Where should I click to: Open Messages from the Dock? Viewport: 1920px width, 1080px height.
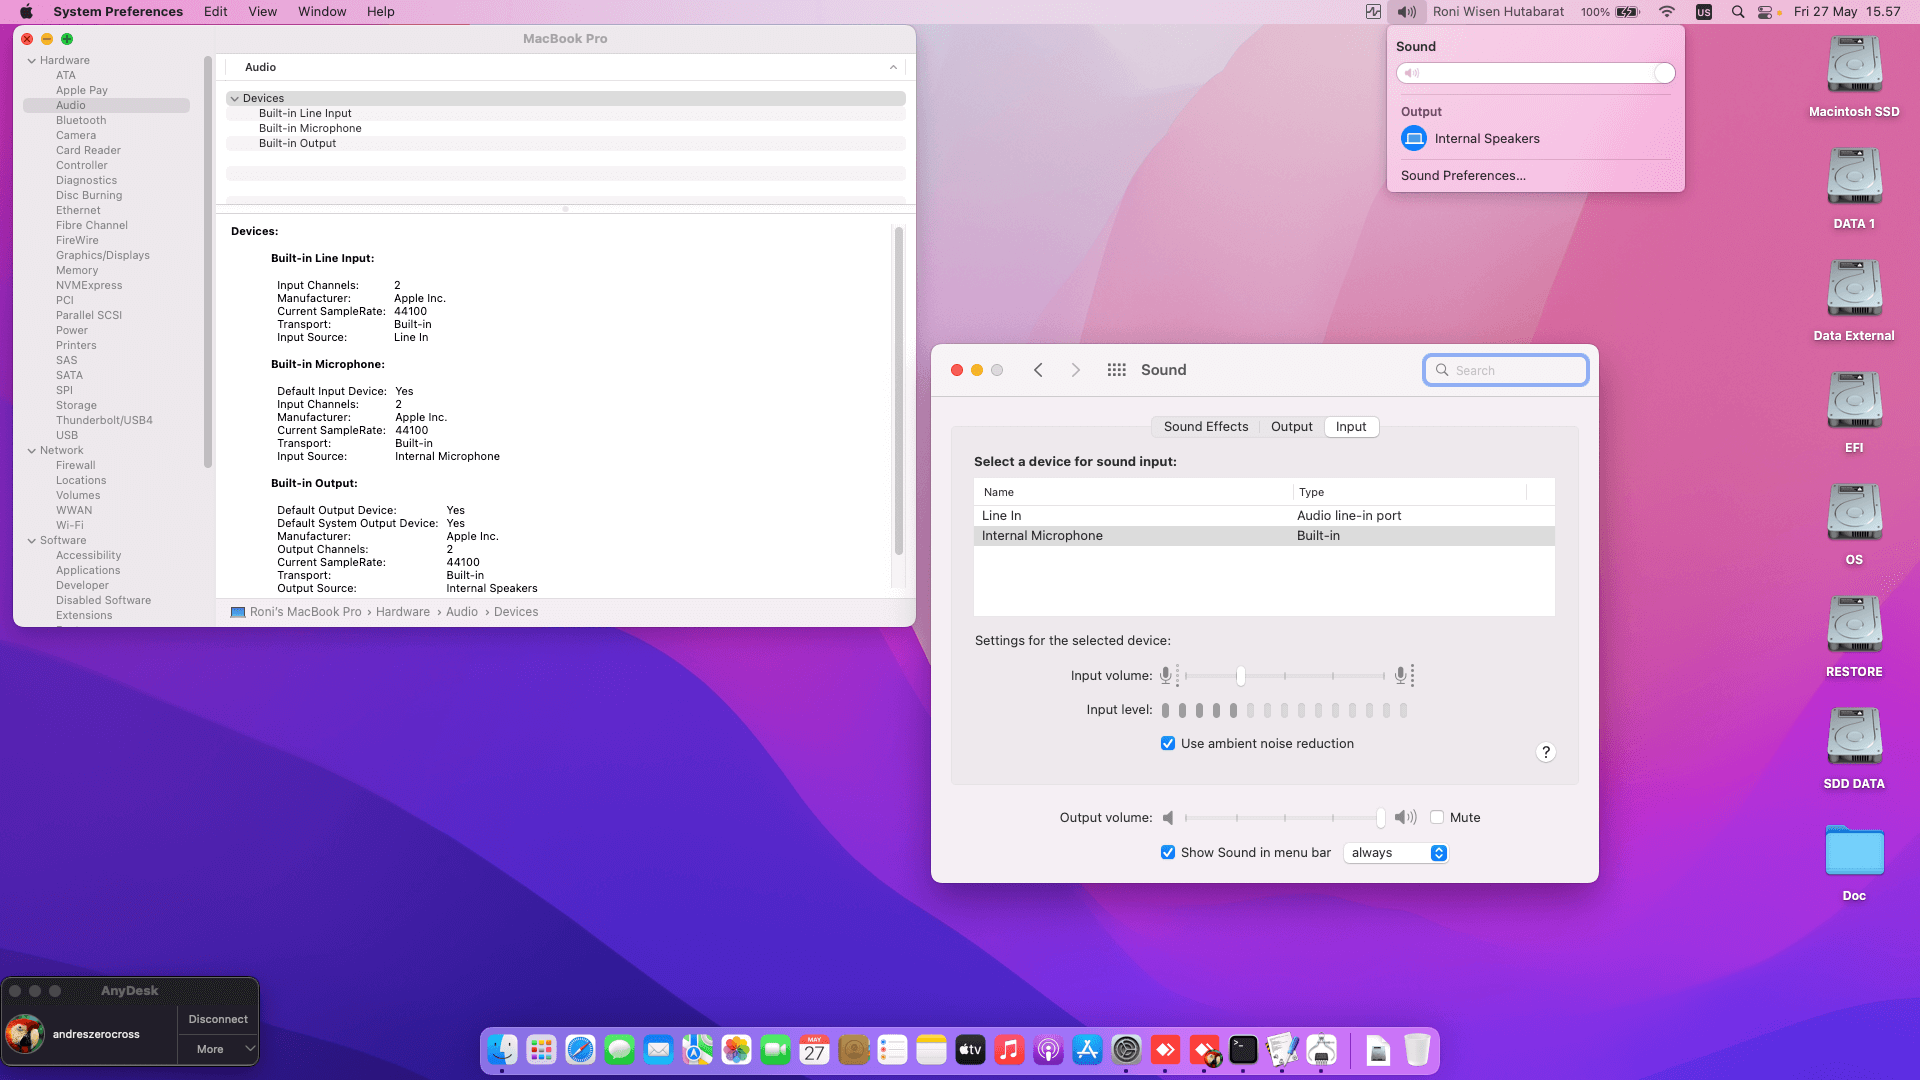pos(619,1050)
